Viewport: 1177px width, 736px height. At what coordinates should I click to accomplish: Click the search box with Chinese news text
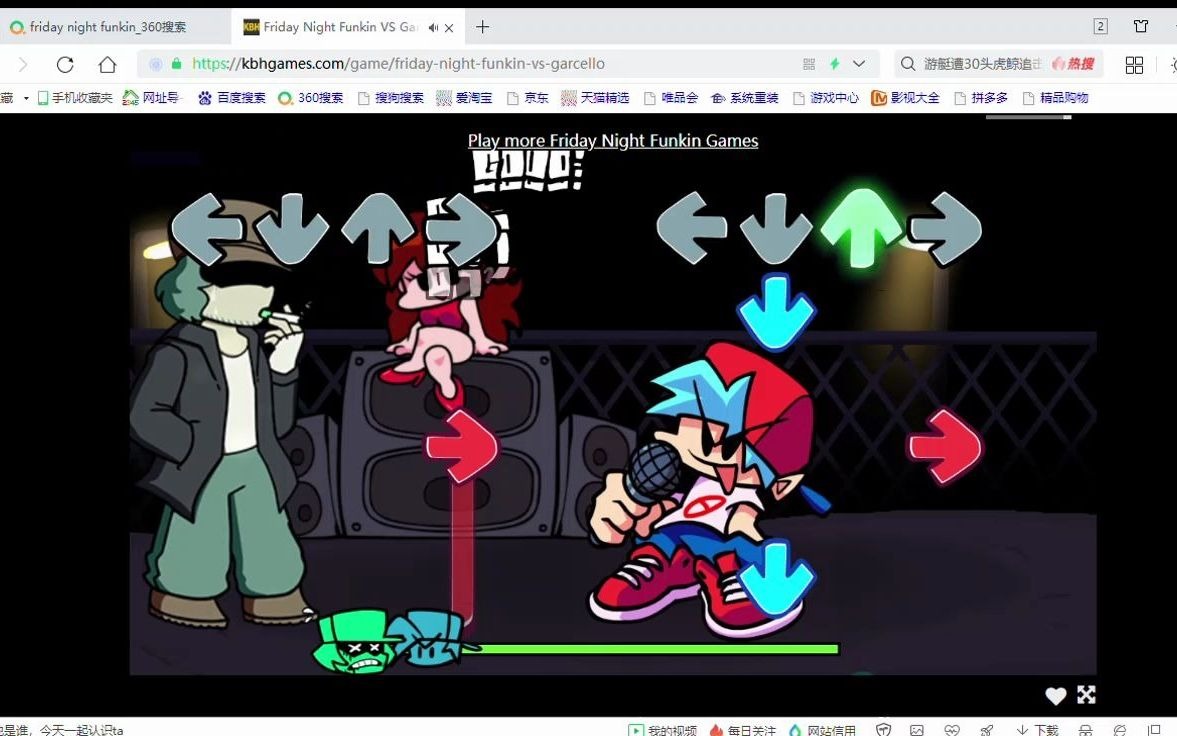983,64
